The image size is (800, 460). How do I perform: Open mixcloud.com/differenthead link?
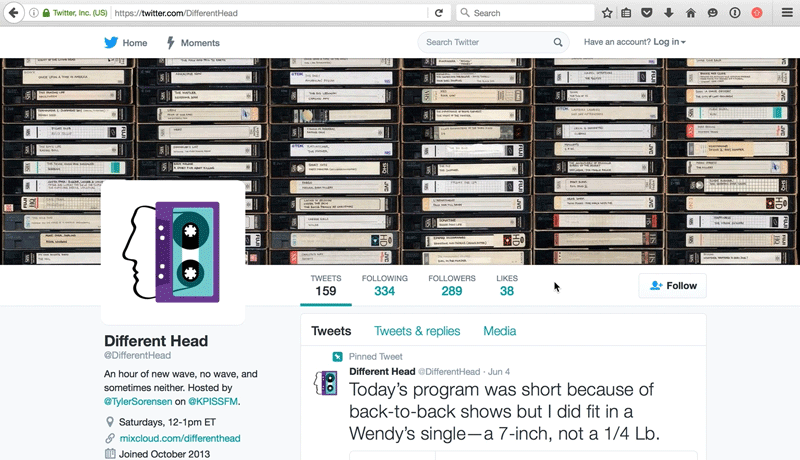[180, 438]
